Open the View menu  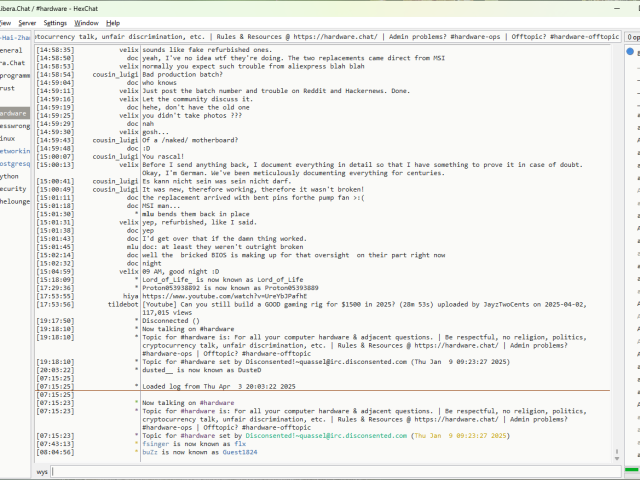4,22
